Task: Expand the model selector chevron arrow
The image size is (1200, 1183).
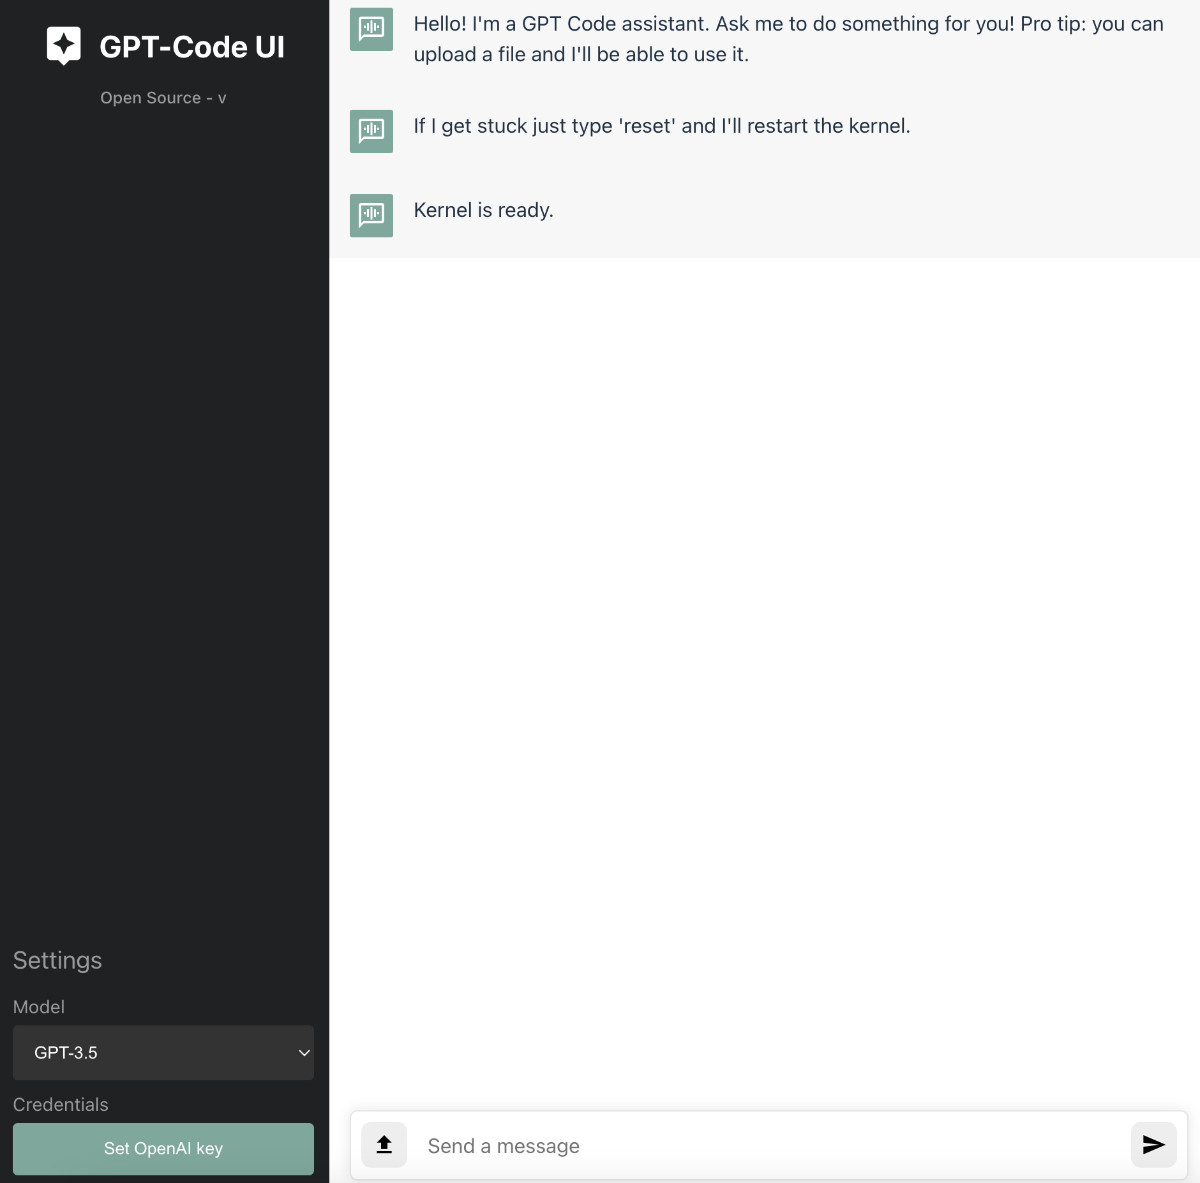Action: coord(304,1053)
